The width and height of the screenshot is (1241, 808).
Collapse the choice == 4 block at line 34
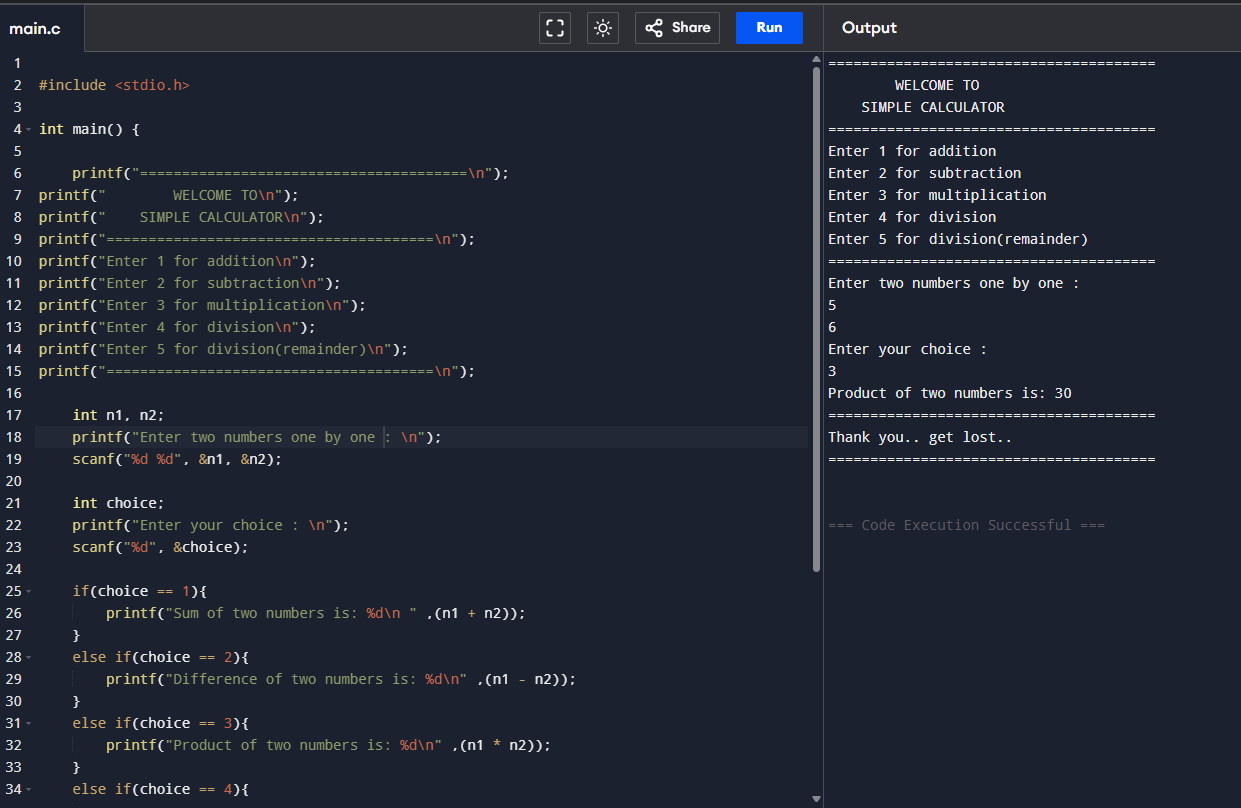click(29, 790)
